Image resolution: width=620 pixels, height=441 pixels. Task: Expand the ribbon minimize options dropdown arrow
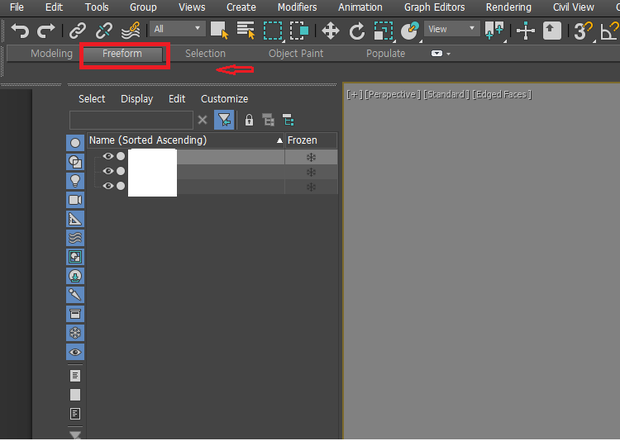(x=449, y=53)
